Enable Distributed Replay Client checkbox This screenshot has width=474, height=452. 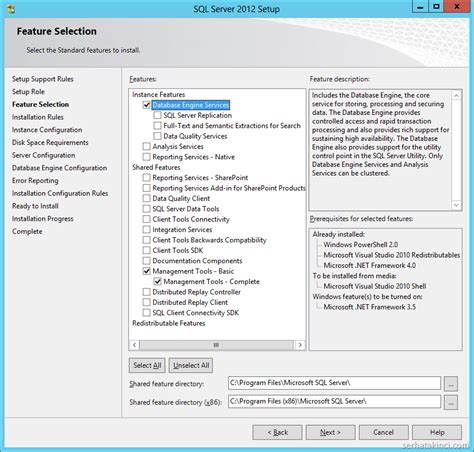point(146,302)
